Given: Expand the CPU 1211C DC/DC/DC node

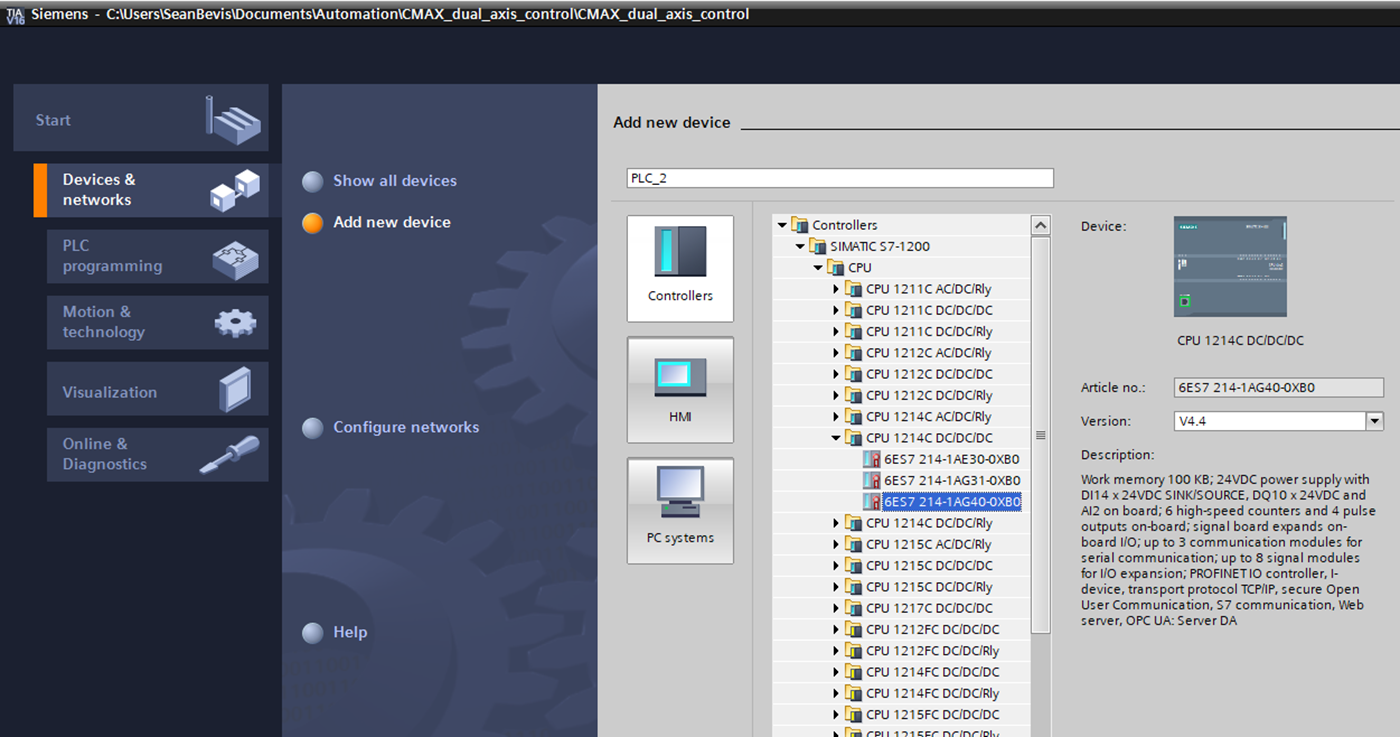Looking at the screenshot, I should (x=836, y=310).
